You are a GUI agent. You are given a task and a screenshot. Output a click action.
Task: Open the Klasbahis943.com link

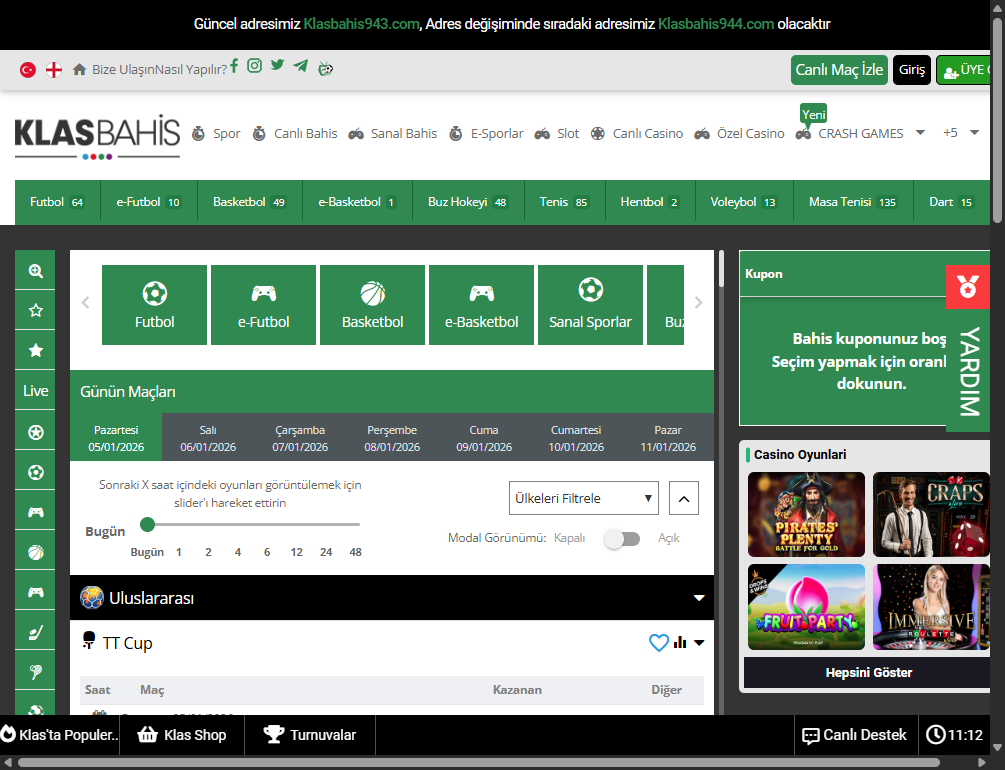[x=361, y=24]
